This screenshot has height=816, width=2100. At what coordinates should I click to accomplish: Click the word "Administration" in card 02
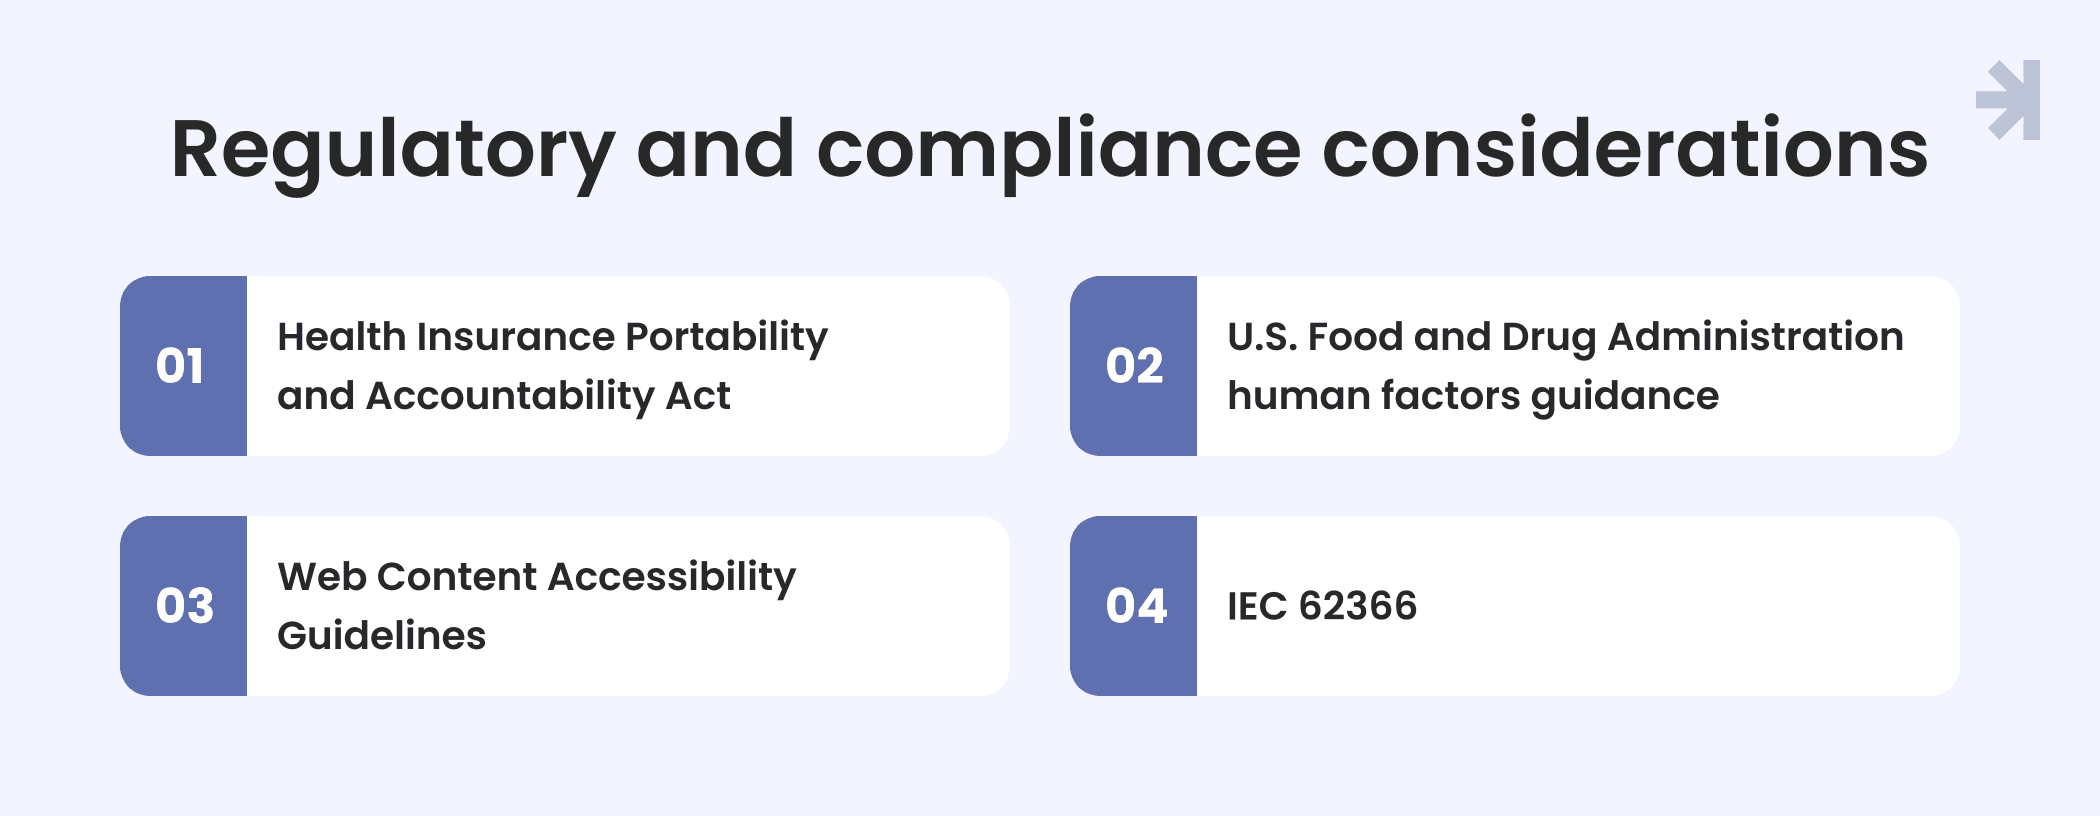1755,337
